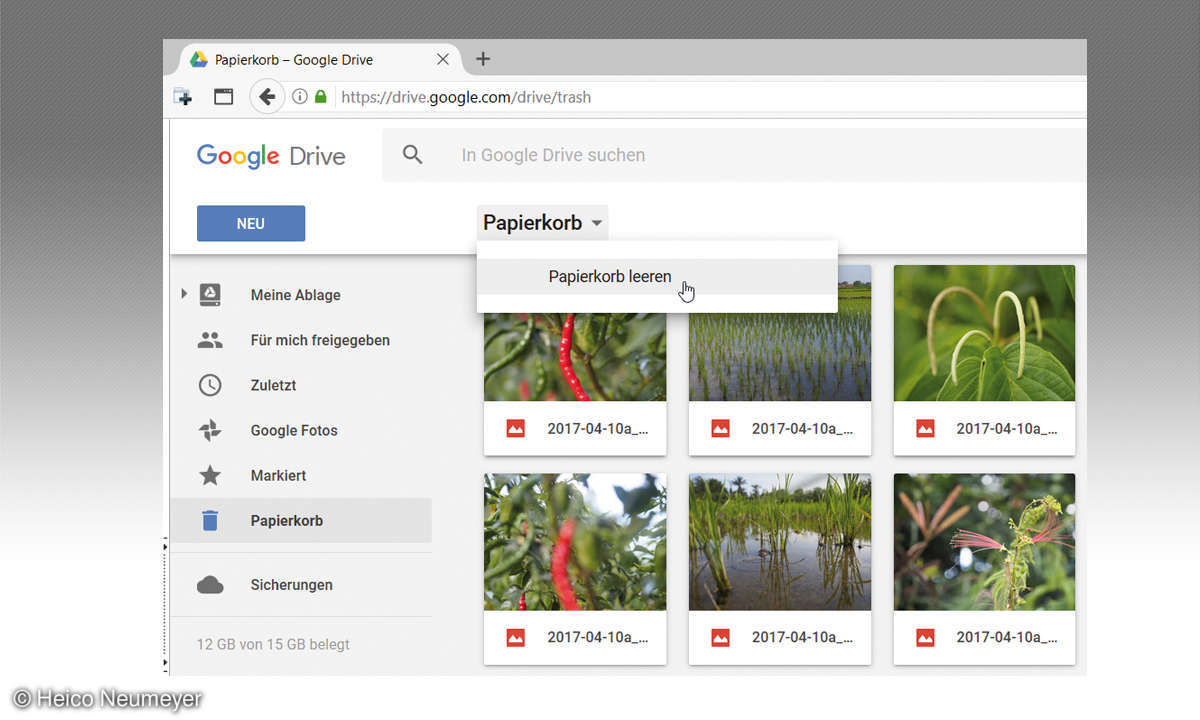Select the rice reflection in water thumbnail
The width and height of the screenshot is (1200, 720).
[780, 542]
